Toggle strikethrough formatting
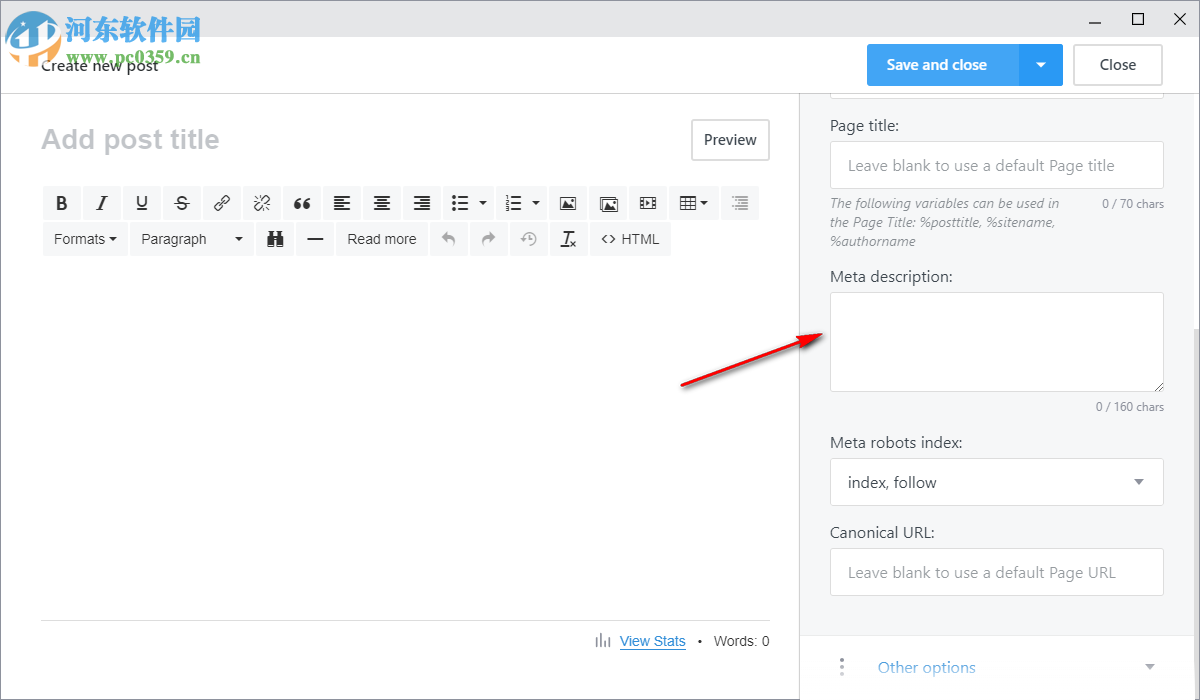 coord(182,203)
